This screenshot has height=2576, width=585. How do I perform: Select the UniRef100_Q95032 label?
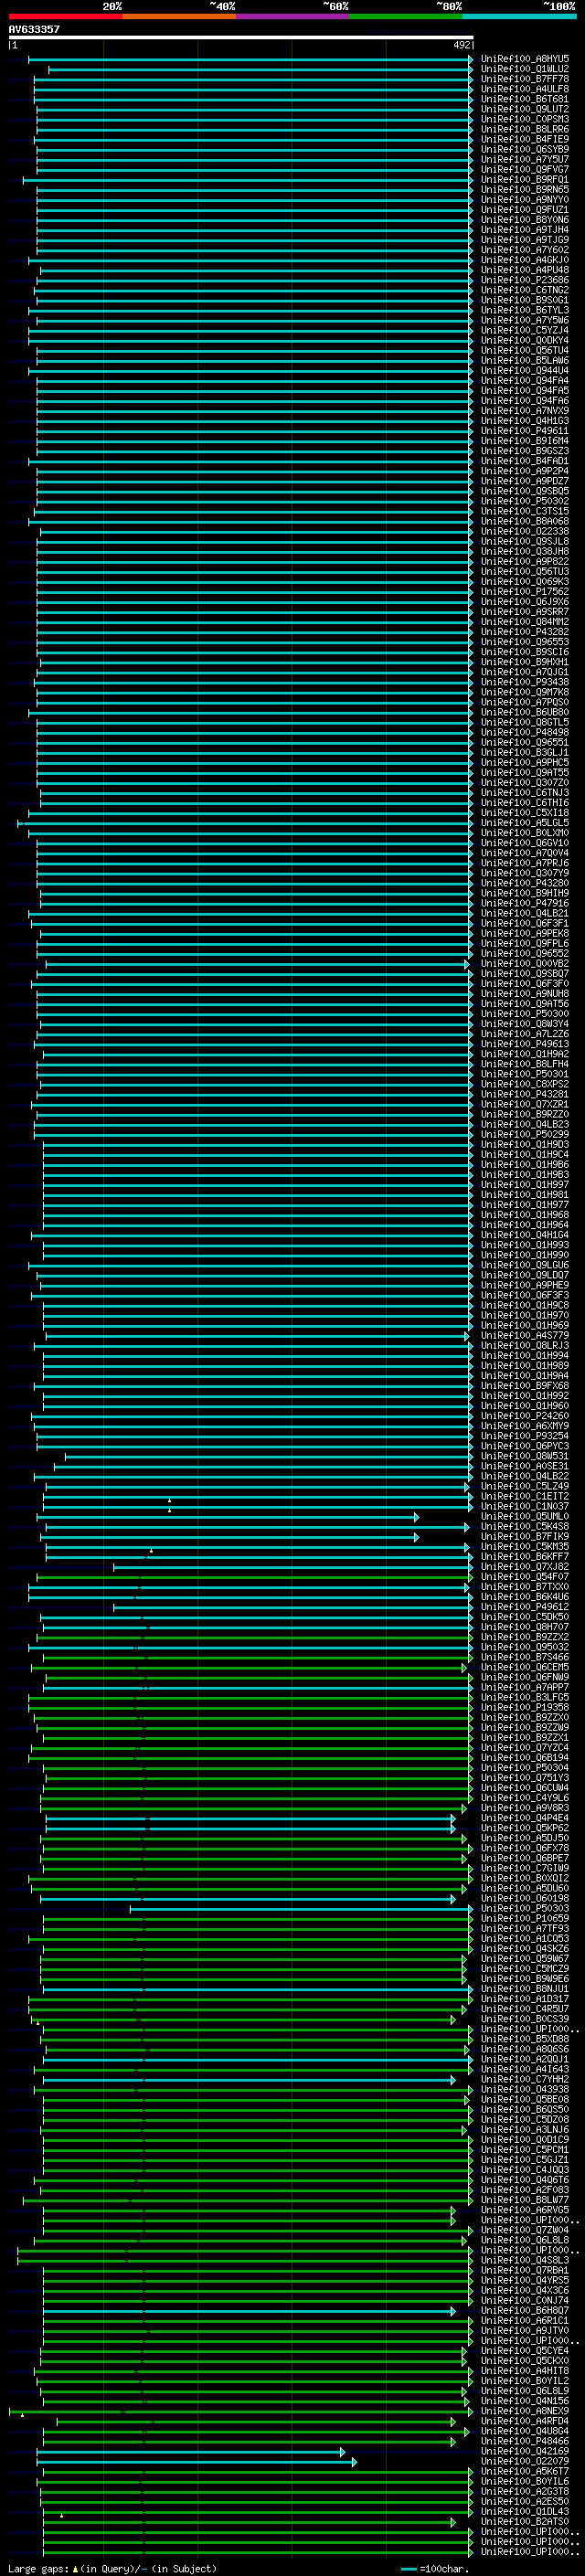(x=525, y=1647)
